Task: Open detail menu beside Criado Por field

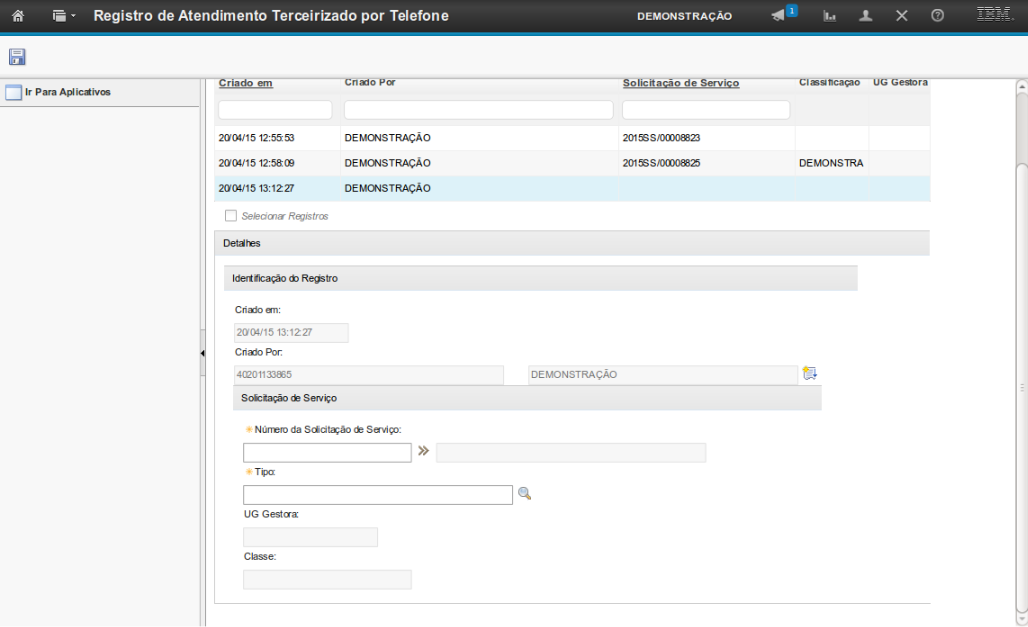Action: pyautogui.click(x=809, y=374)
